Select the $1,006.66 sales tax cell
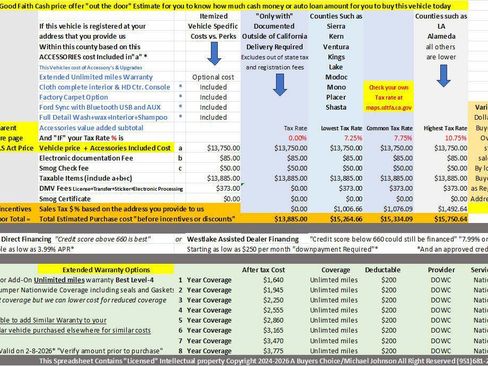This screenshot has width=488, height=366. [348, 209]
